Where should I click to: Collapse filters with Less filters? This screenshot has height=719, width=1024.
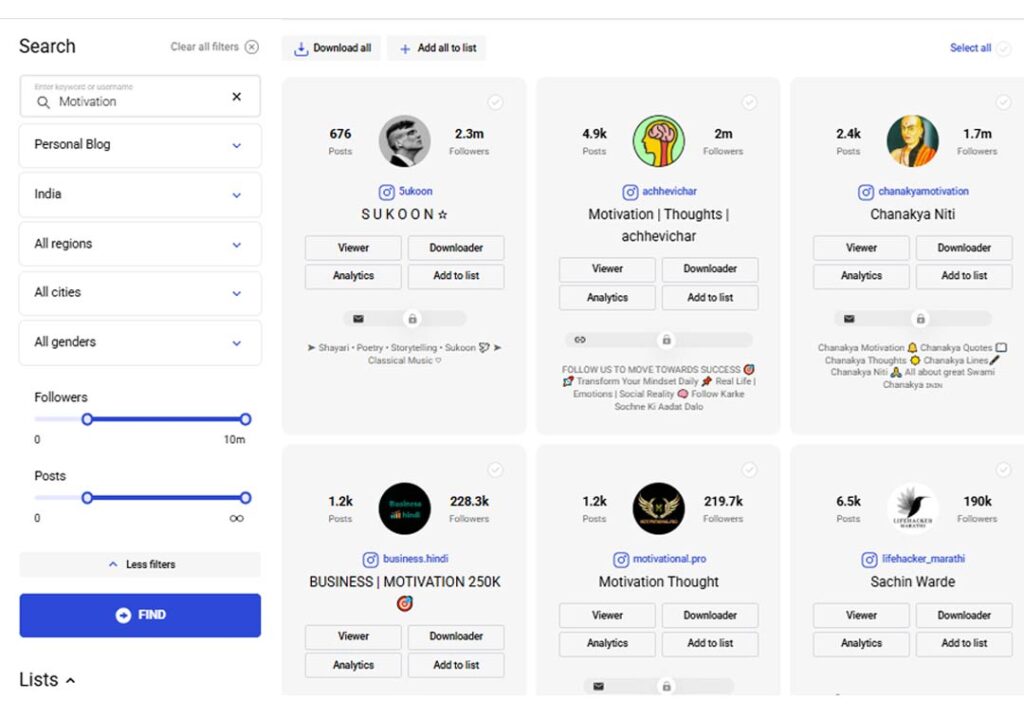click(x=140, y=565)
